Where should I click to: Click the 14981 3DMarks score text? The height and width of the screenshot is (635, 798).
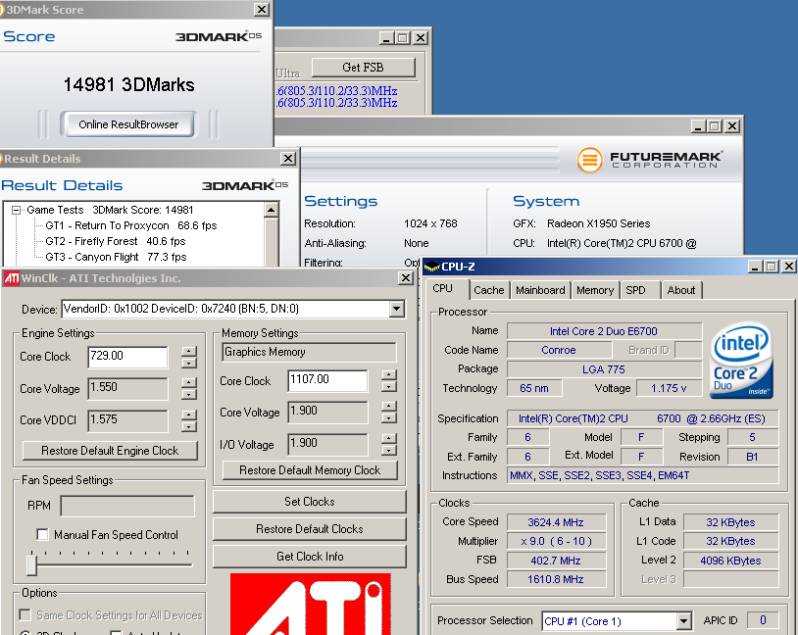coord(129,84)
